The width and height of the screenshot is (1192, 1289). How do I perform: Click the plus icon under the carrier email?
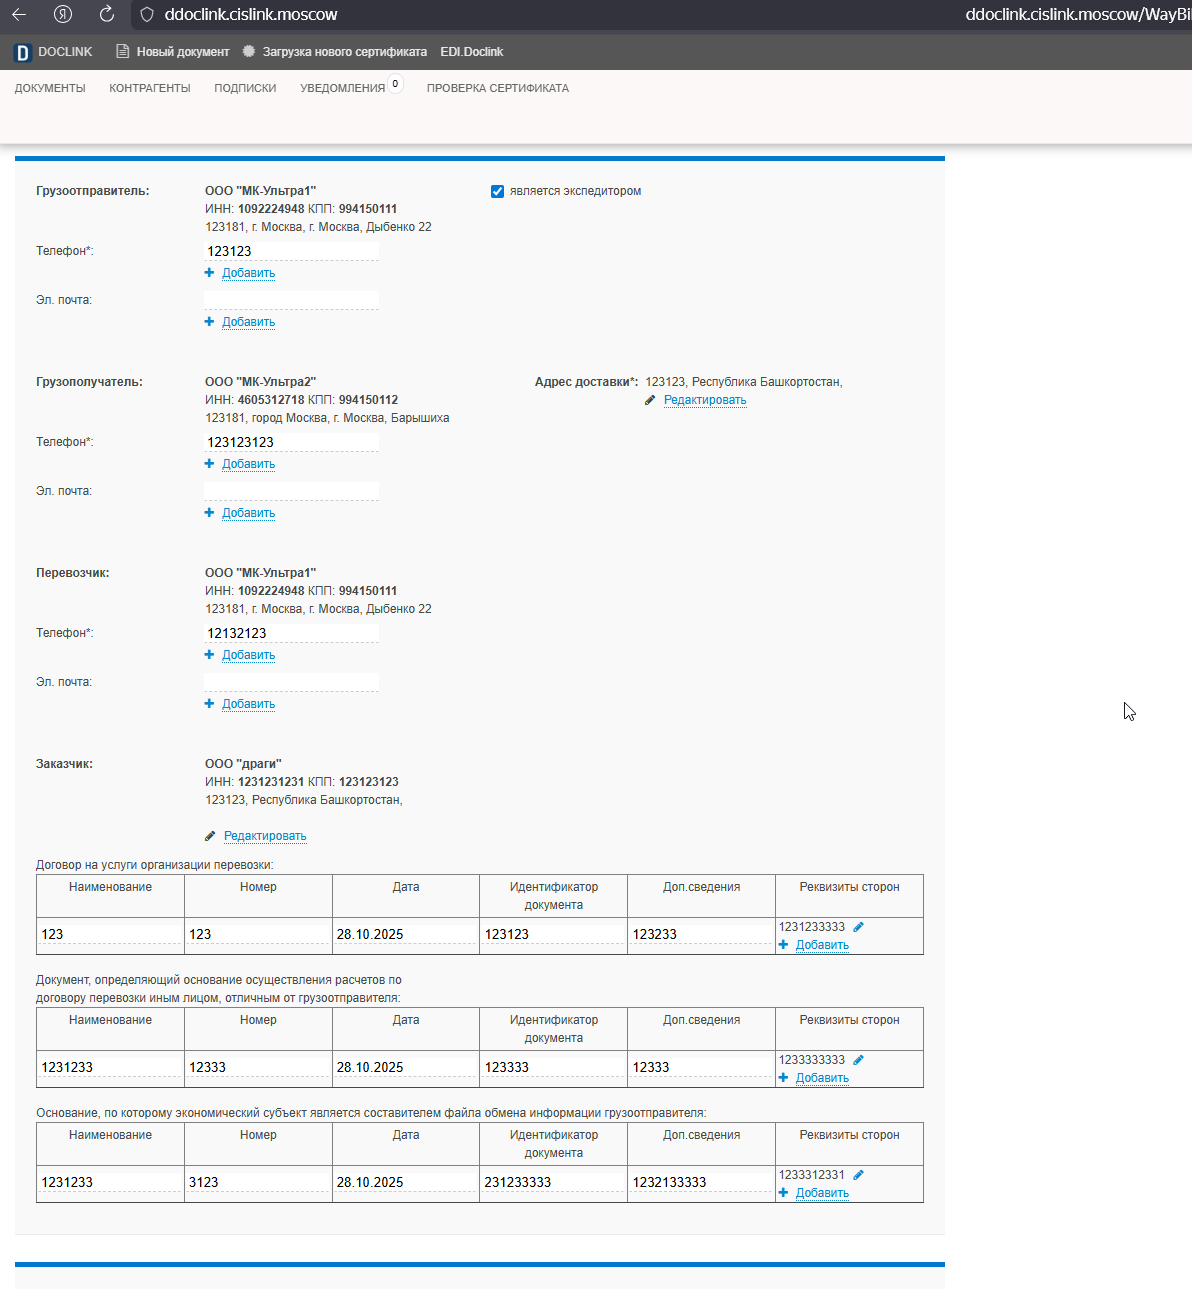[209, 704]
